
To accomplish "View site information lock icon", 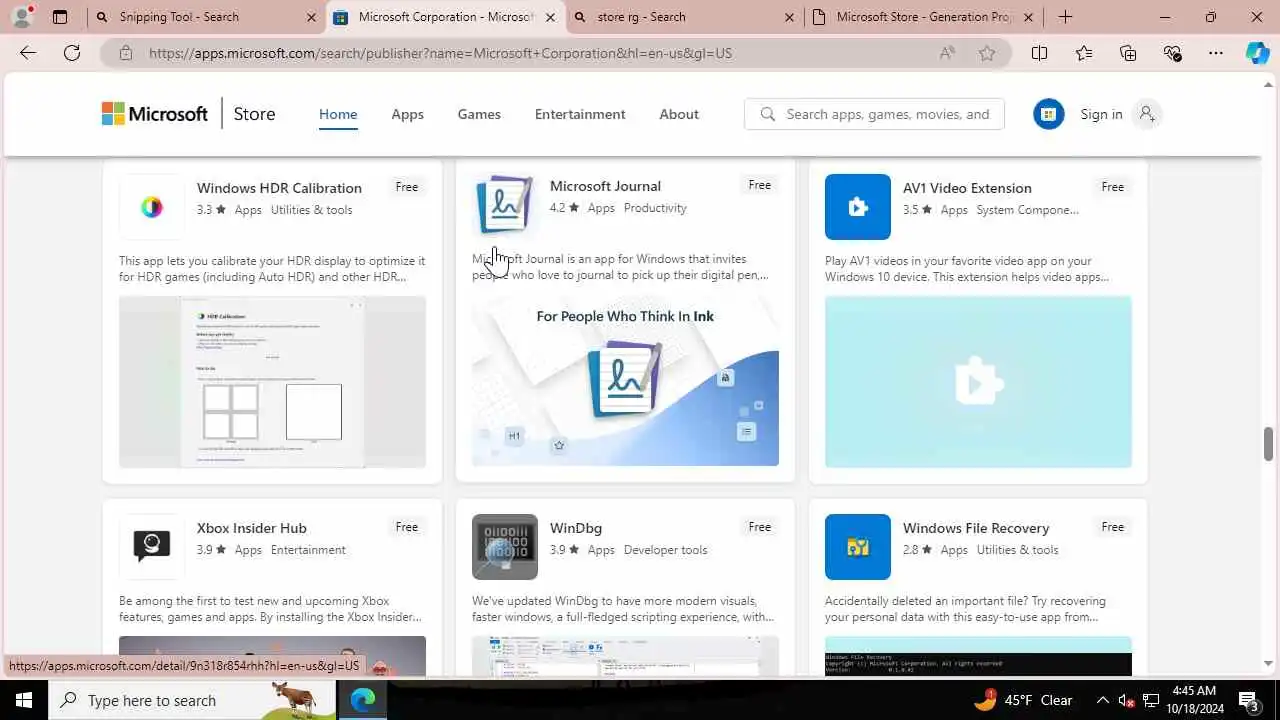I will pyautogui.click(x=126, y=53).
